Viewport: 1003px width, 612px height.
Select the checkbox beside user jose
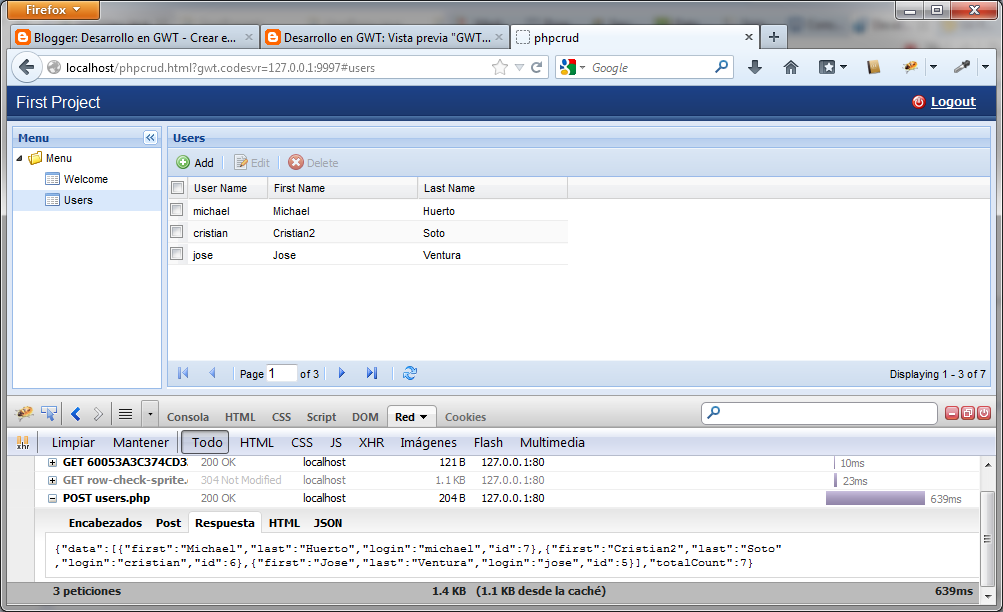177,254
